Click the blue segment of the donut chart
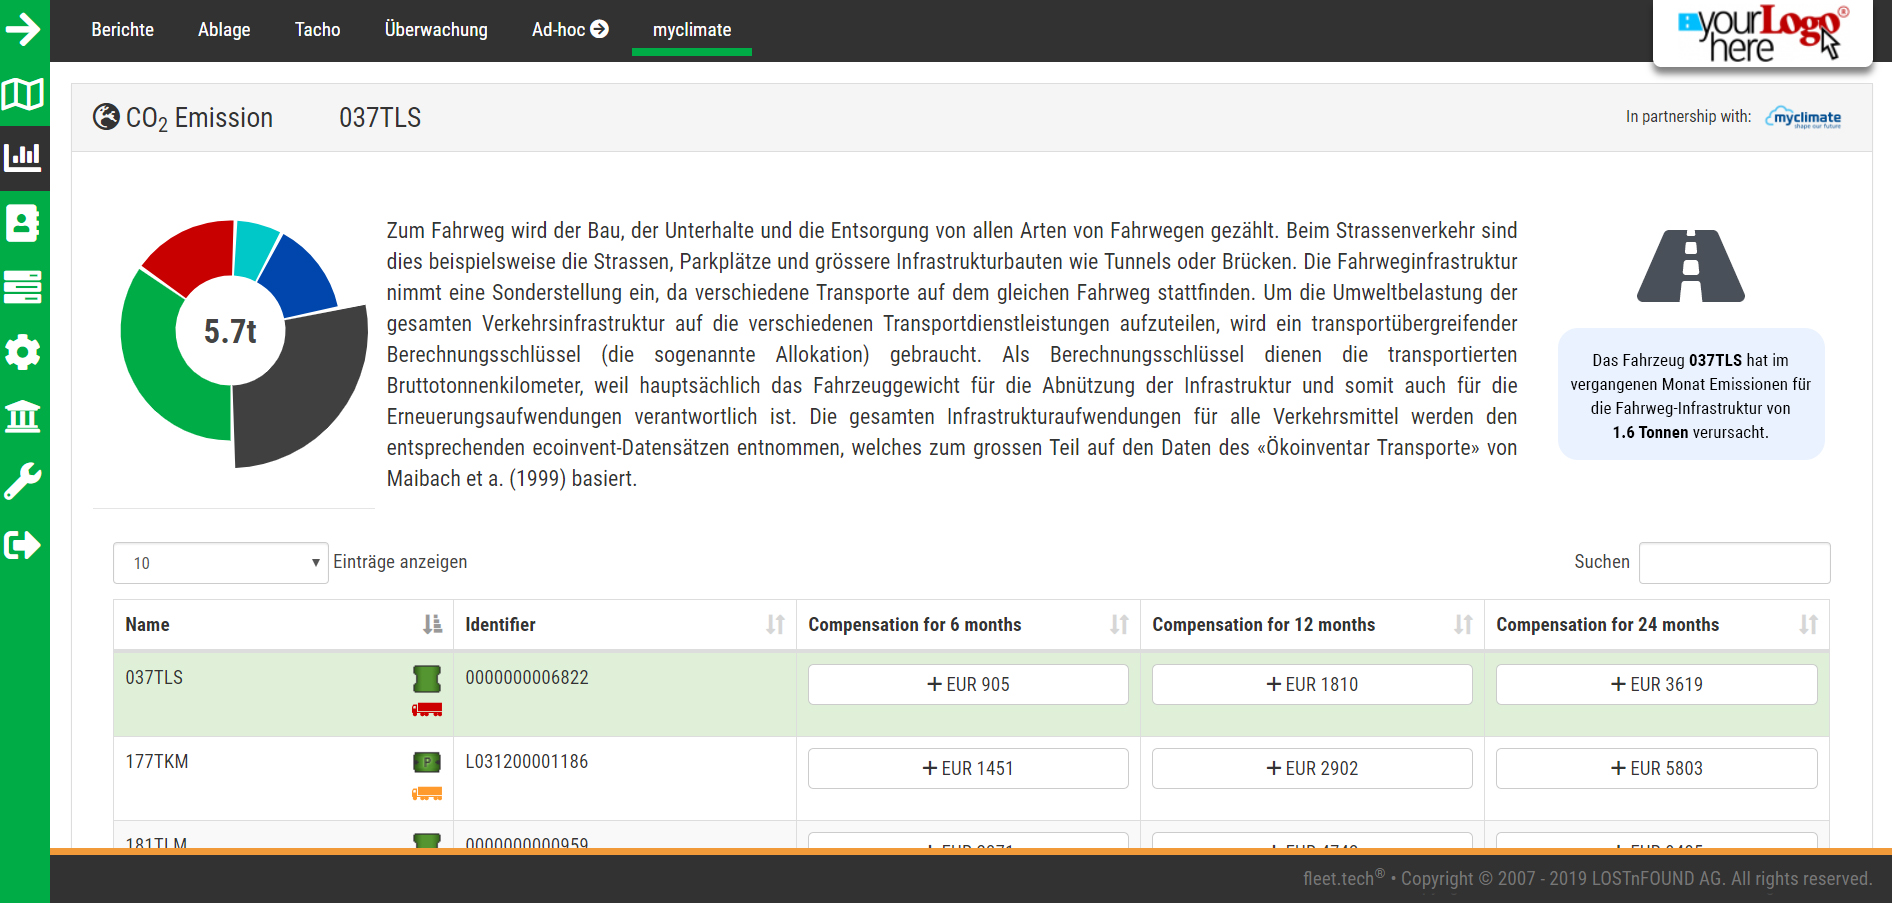 301,277
